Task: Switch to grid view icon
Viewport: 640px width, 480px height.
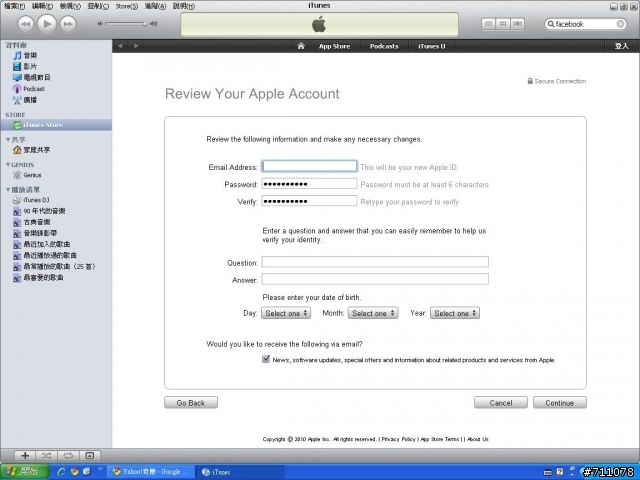Action: (x=503, y=24)
